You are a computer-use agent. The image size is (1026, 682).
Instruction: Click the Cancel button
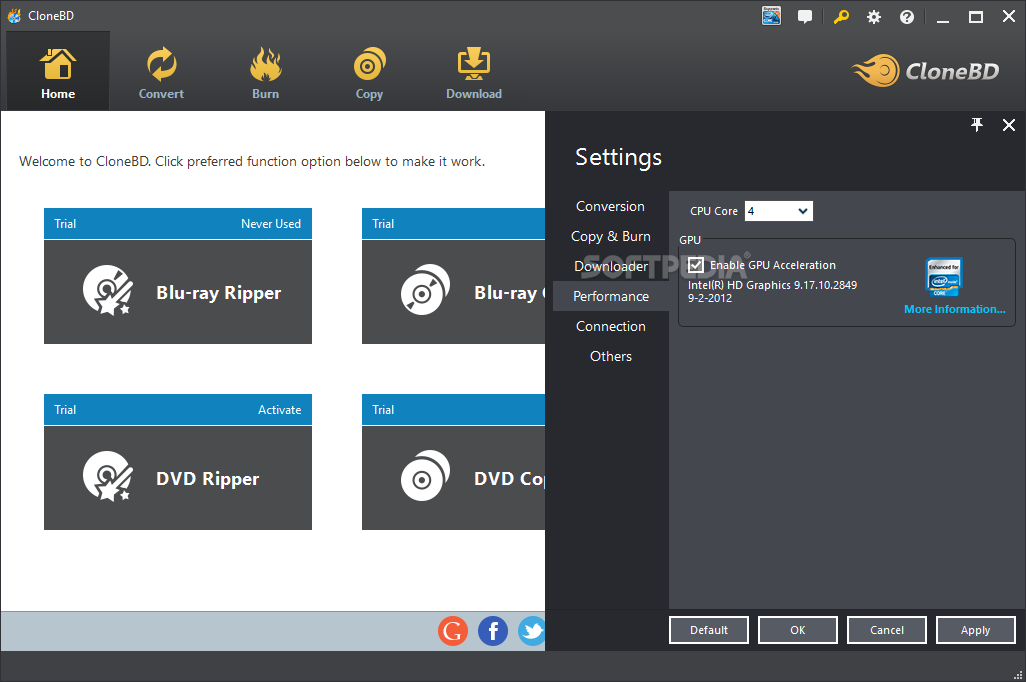point(887,630)
